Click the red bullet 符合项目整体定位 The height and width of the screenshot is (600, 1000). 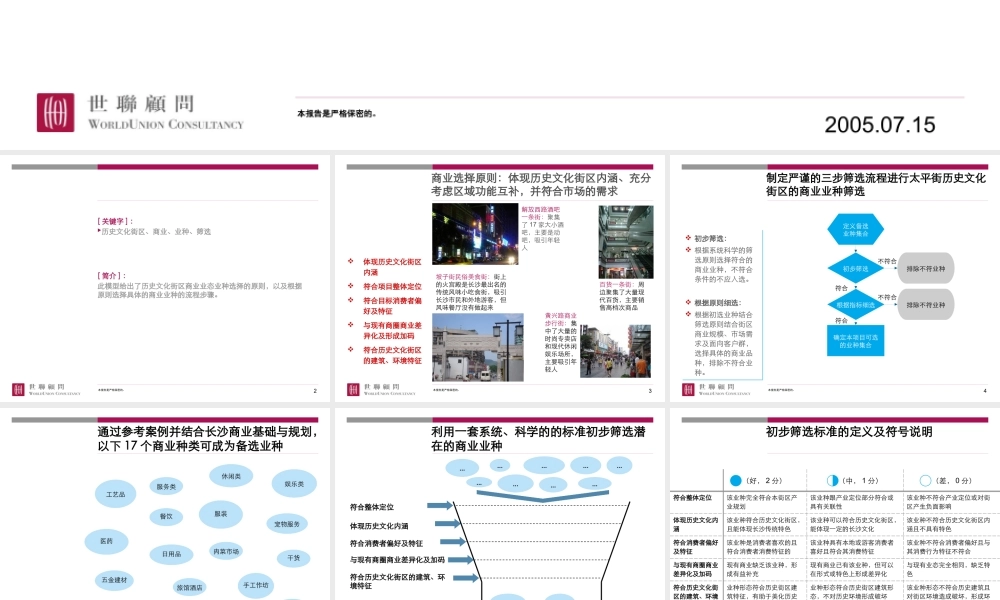pyautogui.click(x=392, y=286)
